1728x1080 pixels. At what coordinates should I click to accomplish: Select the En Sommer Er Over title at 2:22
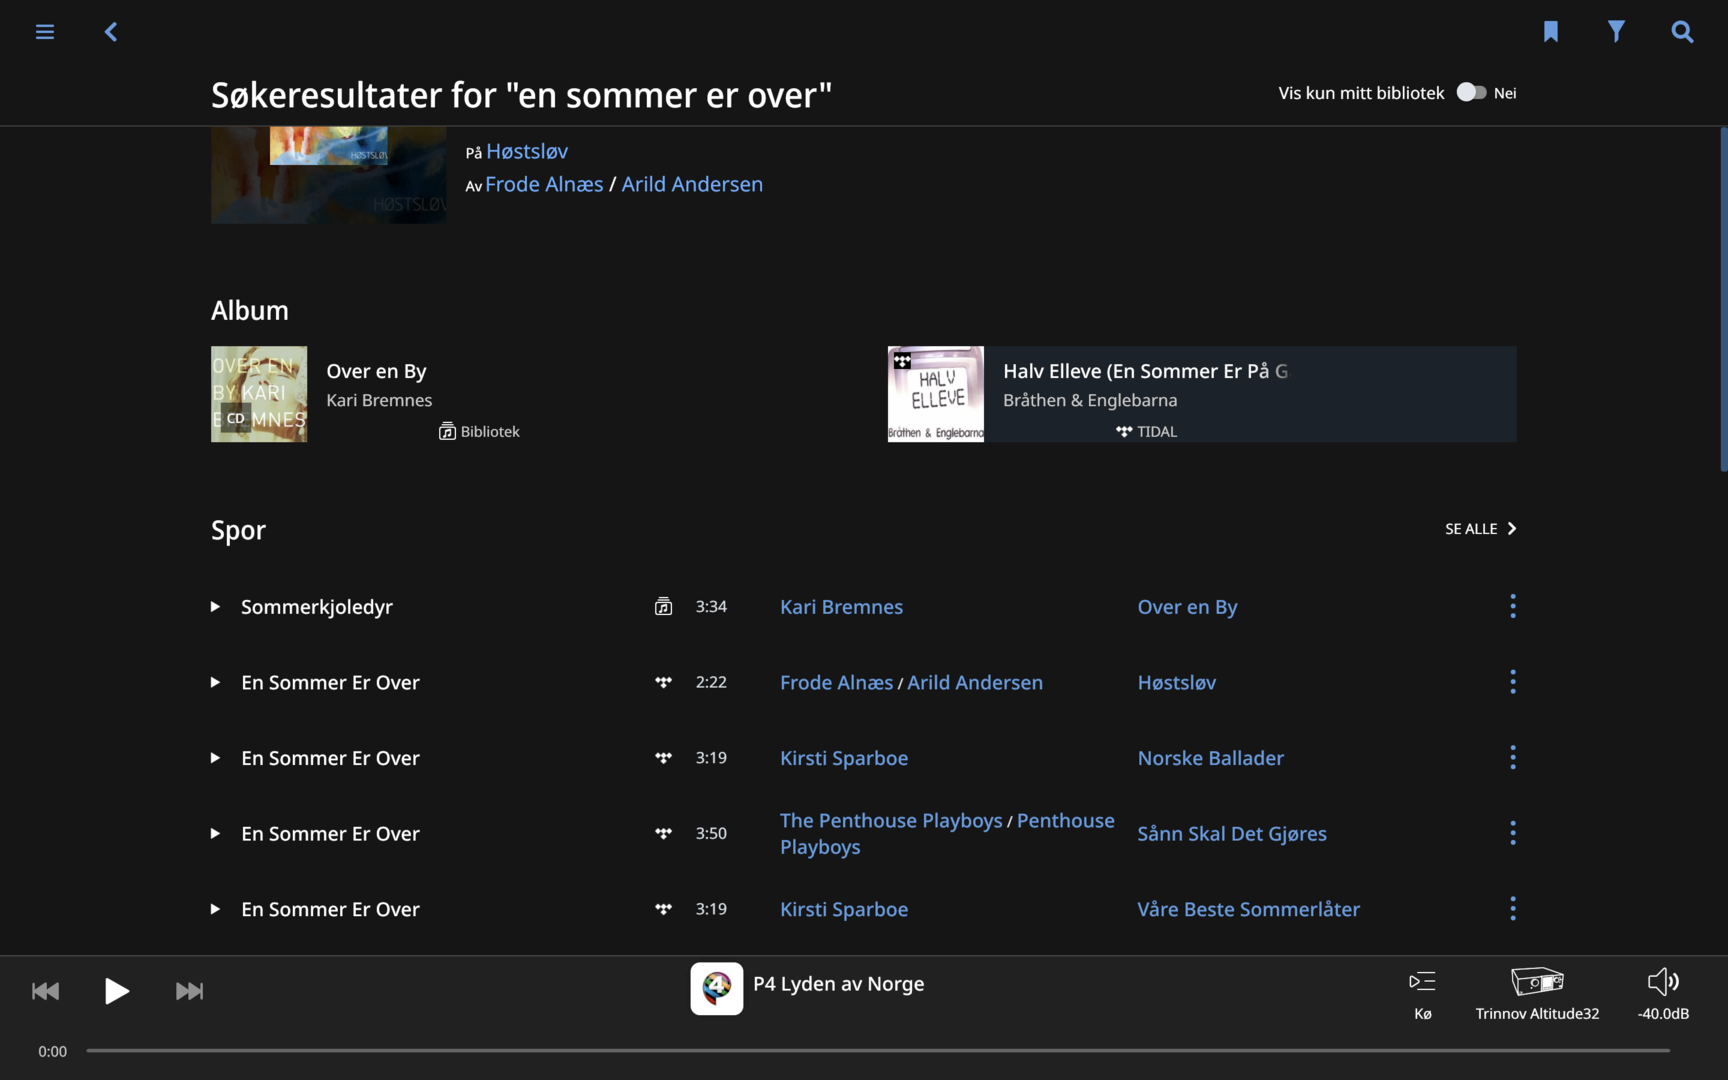330,683
